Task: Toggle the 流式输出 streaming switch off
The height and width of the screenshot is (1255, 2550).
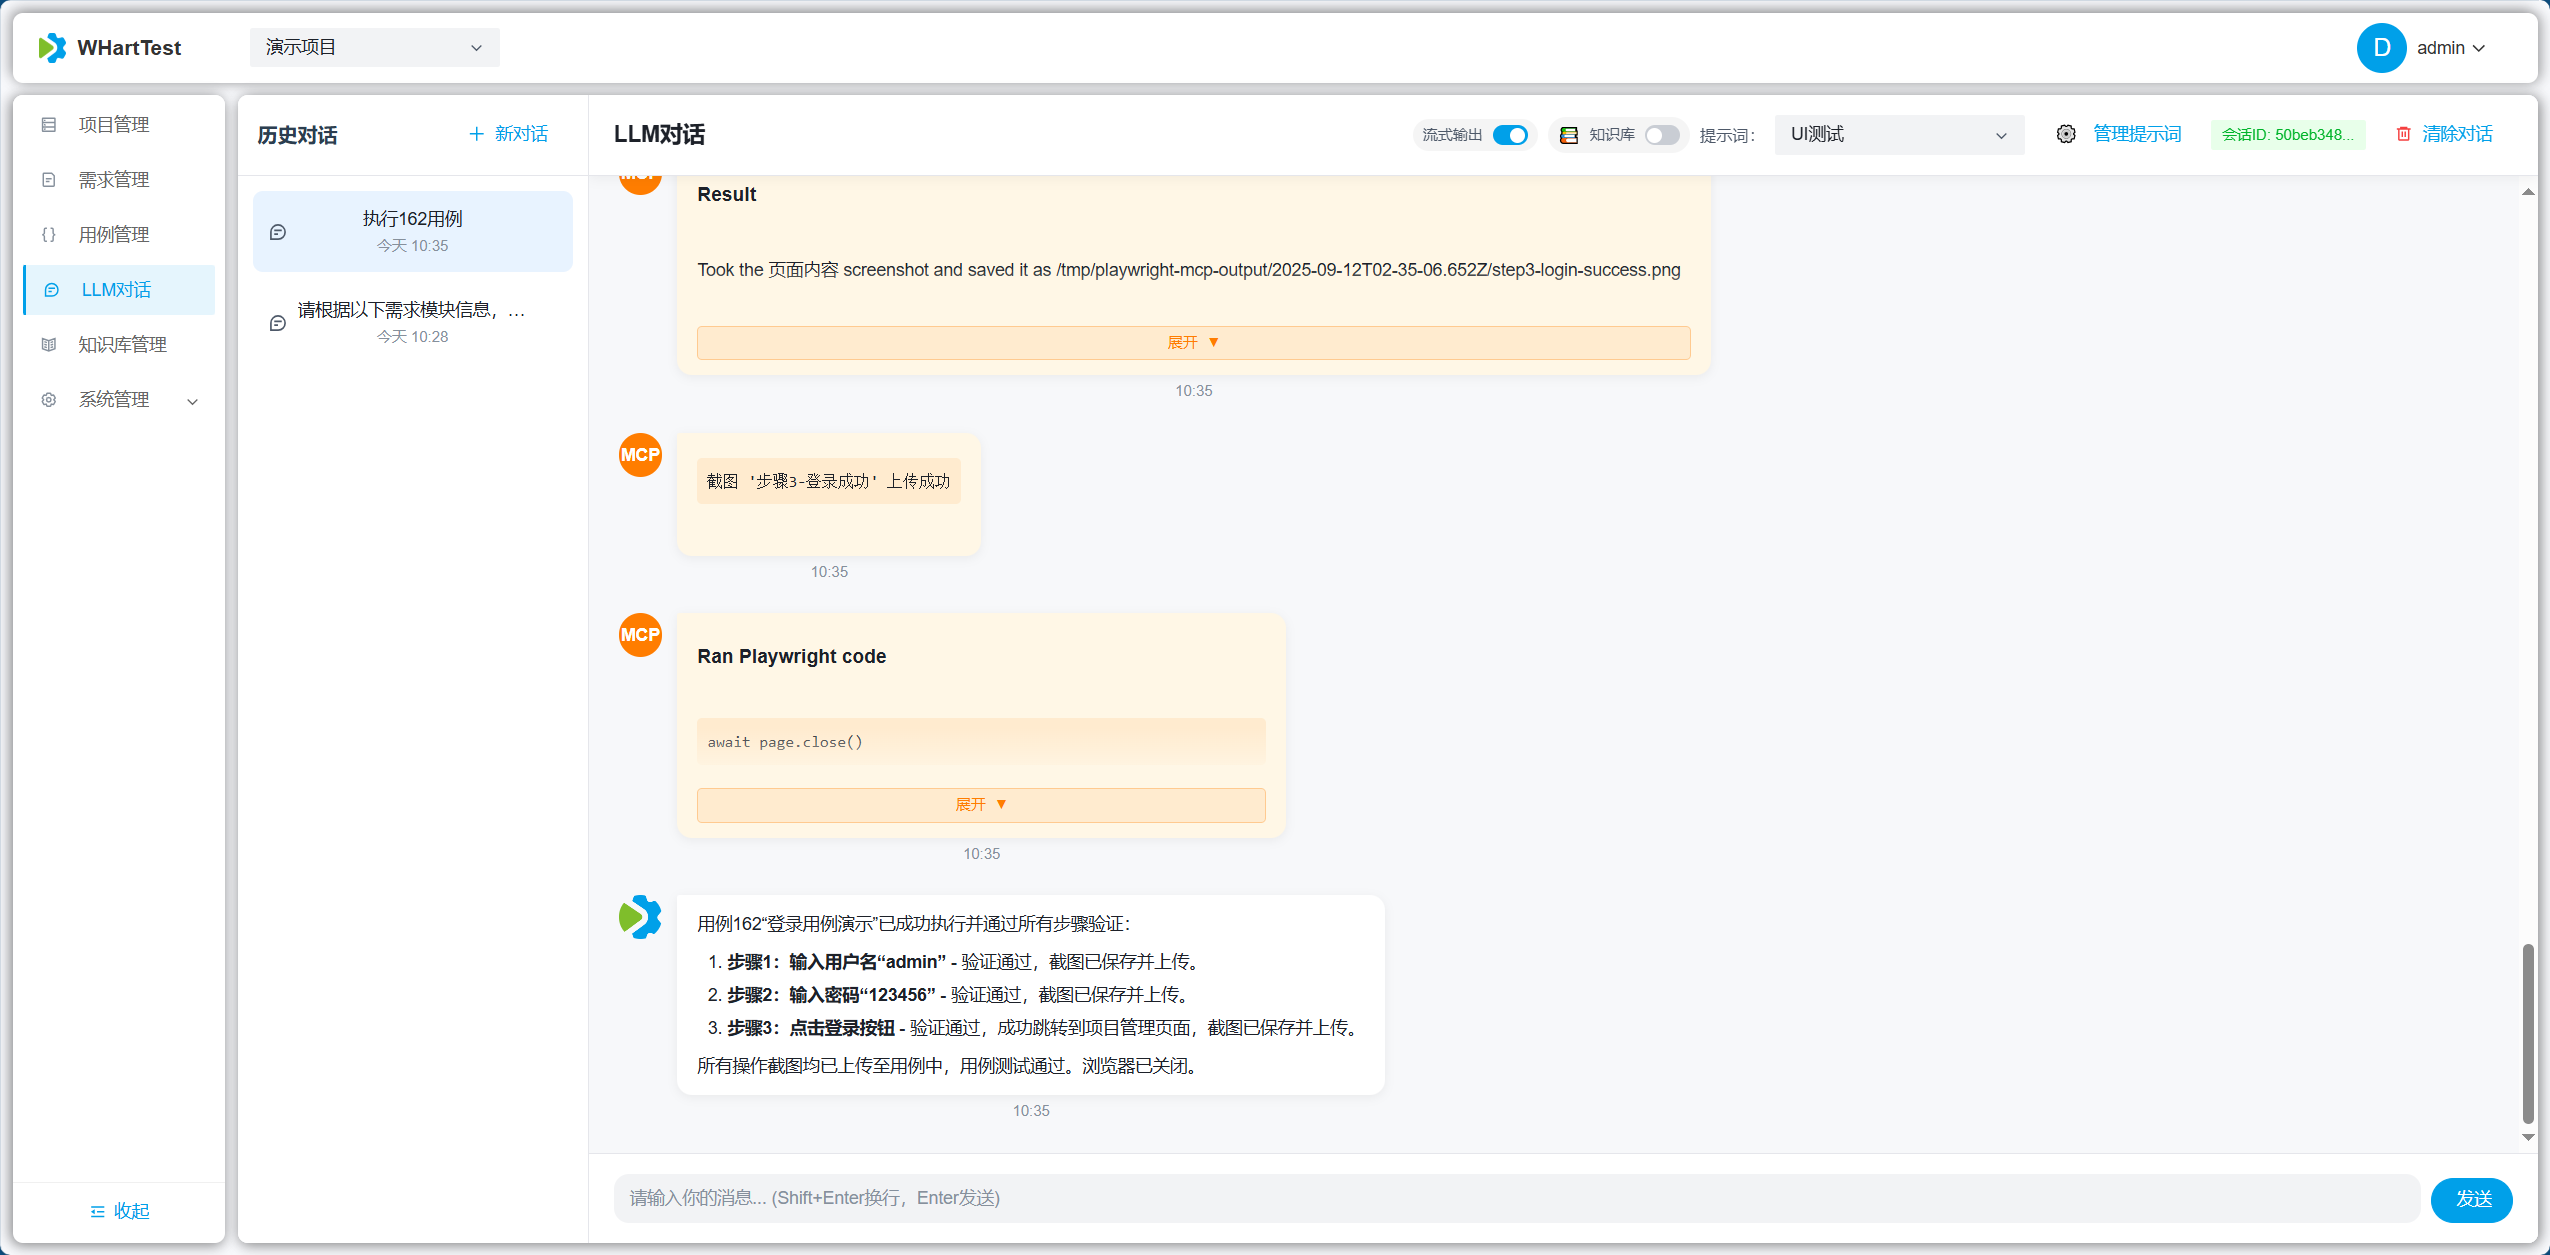Action: tap(1509, 135)
